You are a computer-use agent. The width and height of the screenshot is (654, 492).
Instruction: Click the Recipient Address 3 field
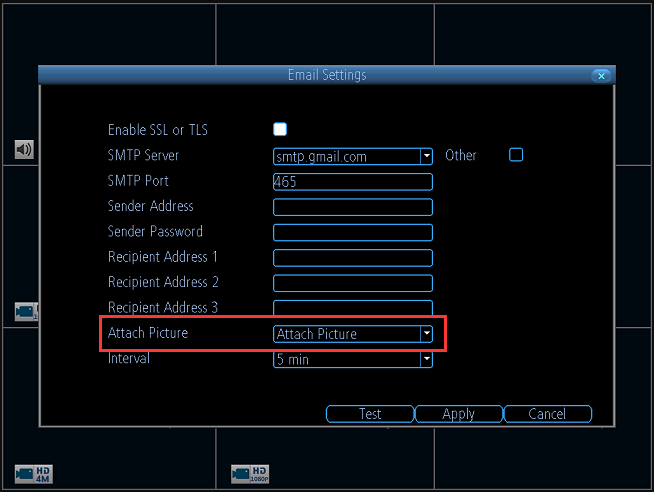point(353,308)
